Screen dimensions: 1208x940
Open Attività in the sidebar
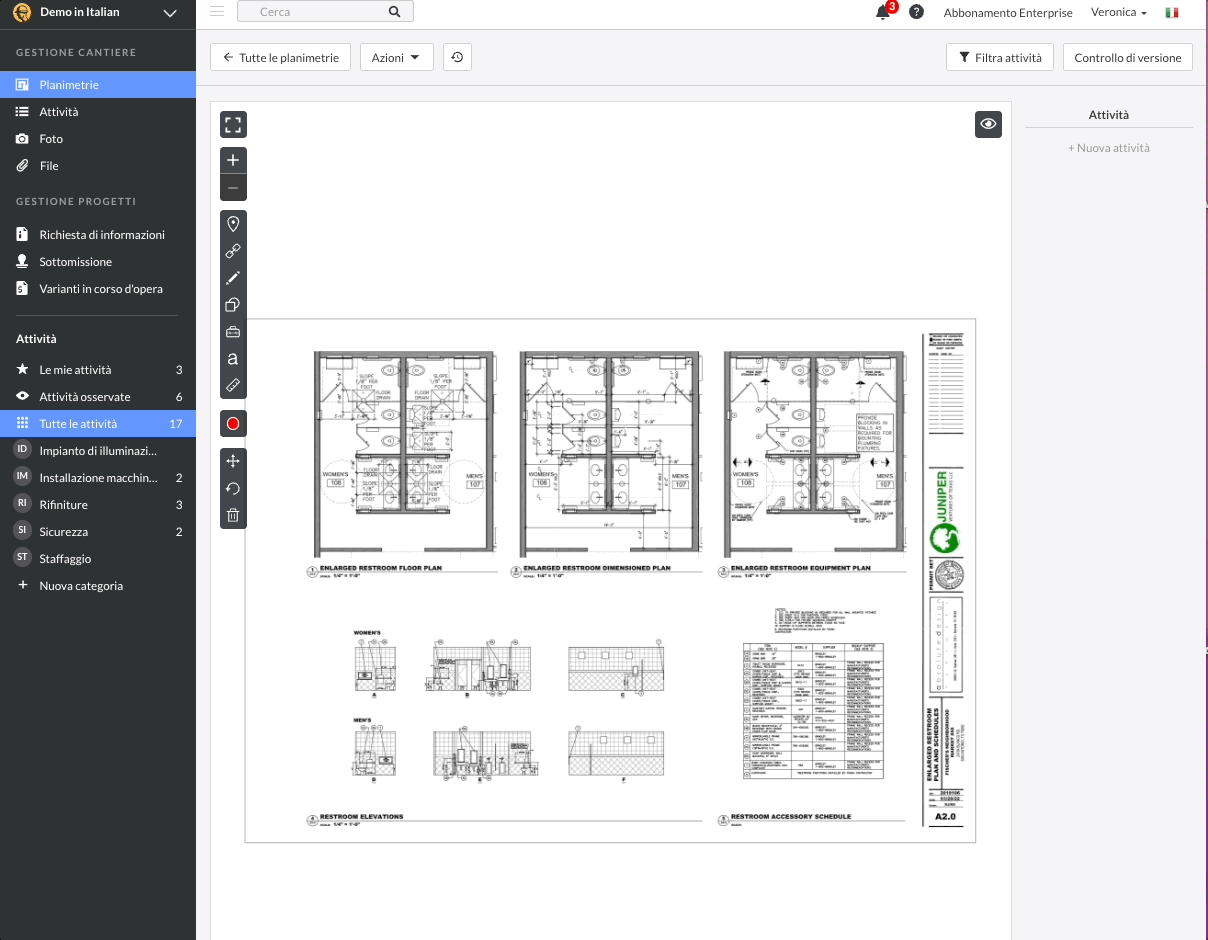click(x=58, y=112)
